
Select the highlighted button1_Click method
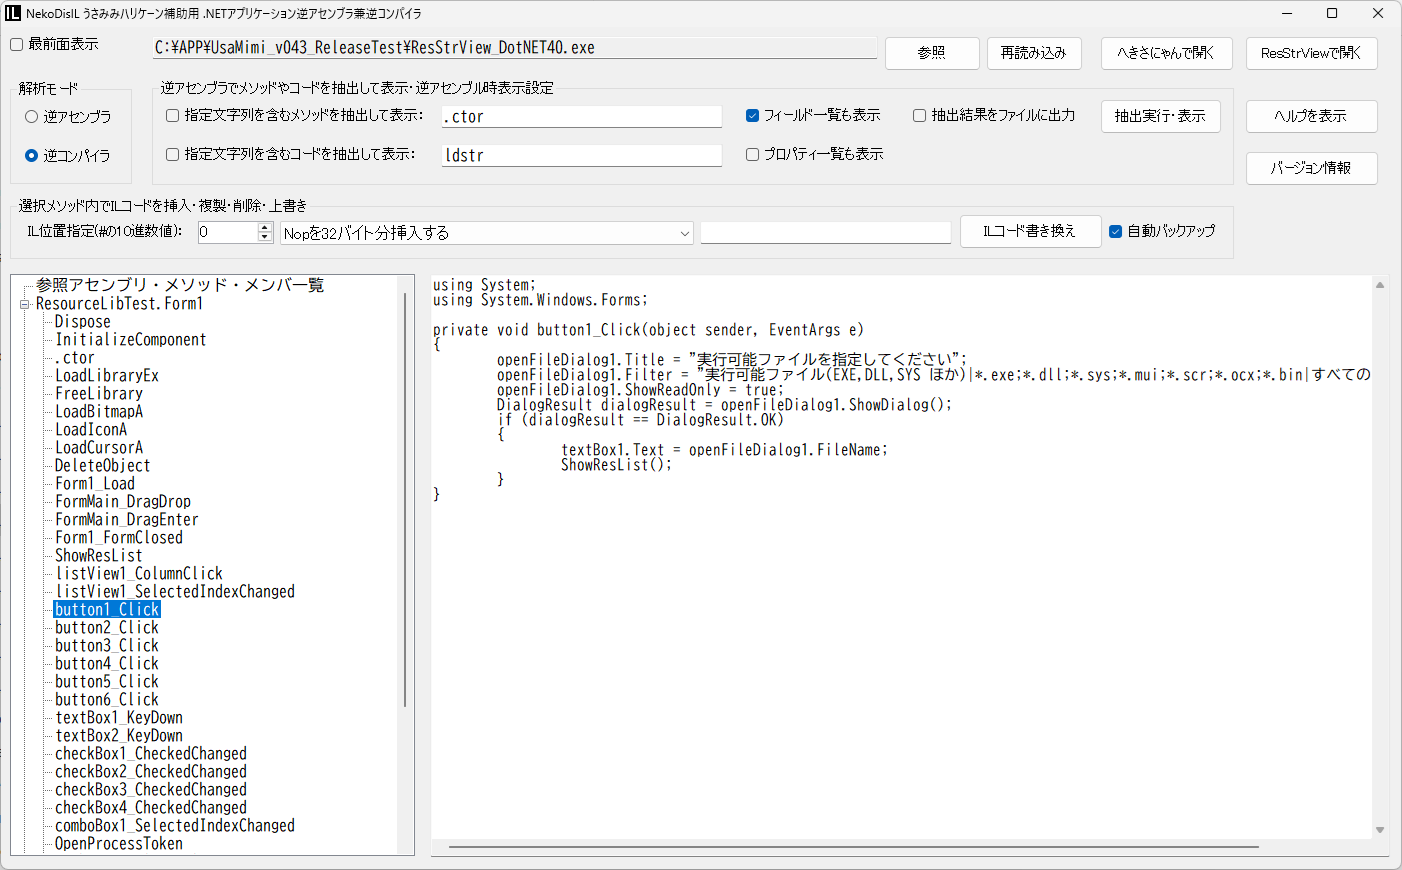(x=107, y=610)
